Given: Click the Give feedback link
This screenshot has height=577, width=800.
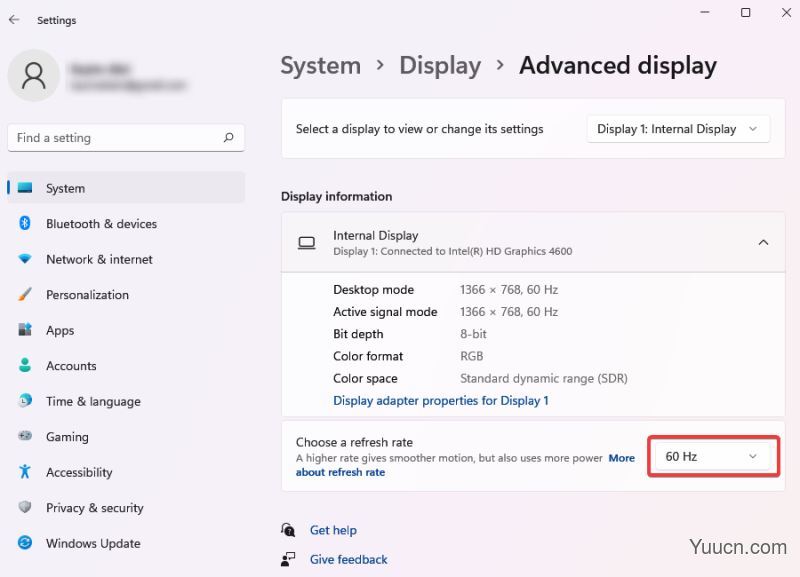Looking at the screenshot, I should pyautogui.click(x=348, y=559).
